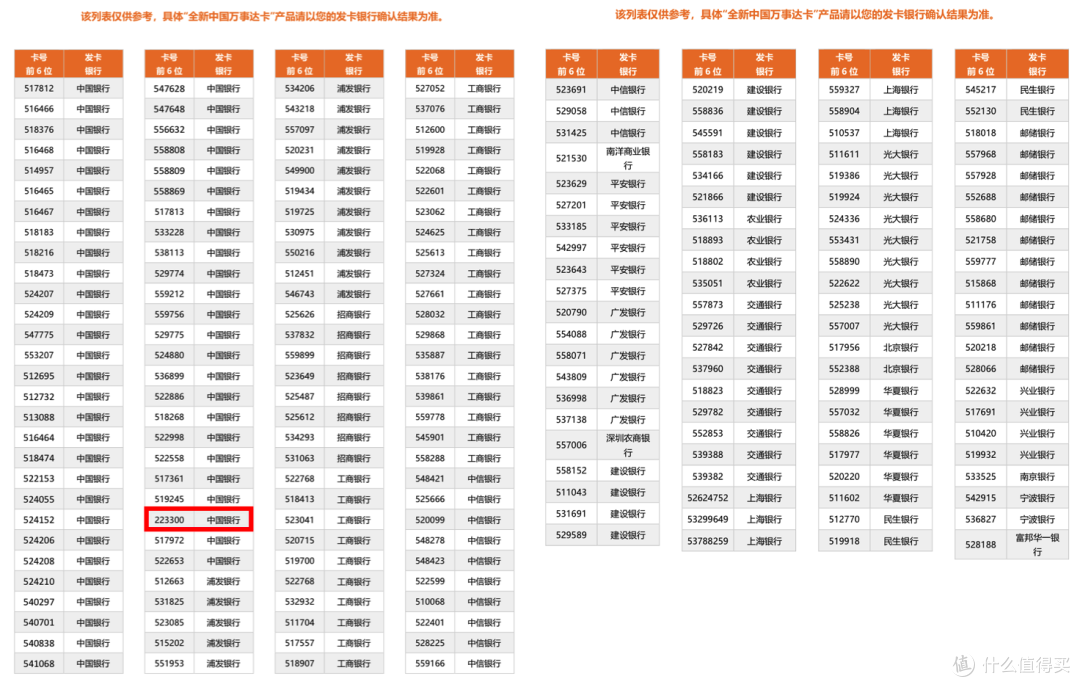Click the number 522632
The image size is (1080, 687).
pos(980,390)
